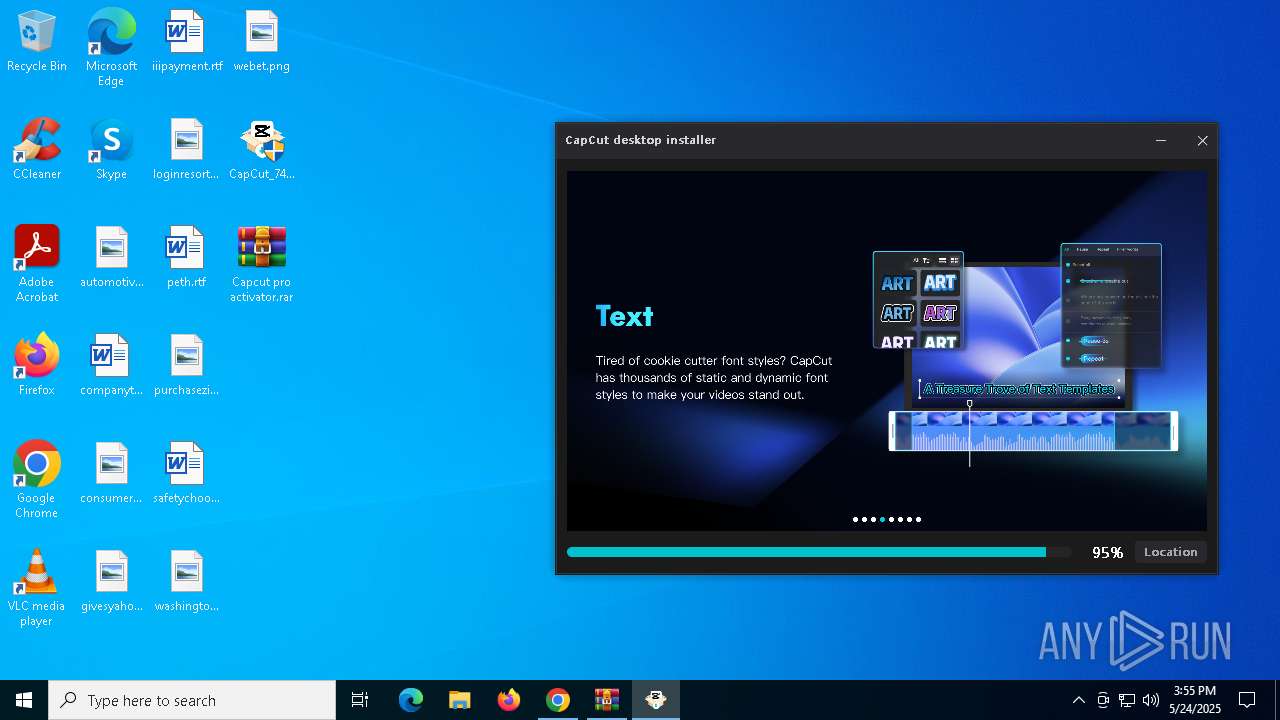Open File Explorer from the taskbar
The image size is (1280, 720).
point(460,700)
